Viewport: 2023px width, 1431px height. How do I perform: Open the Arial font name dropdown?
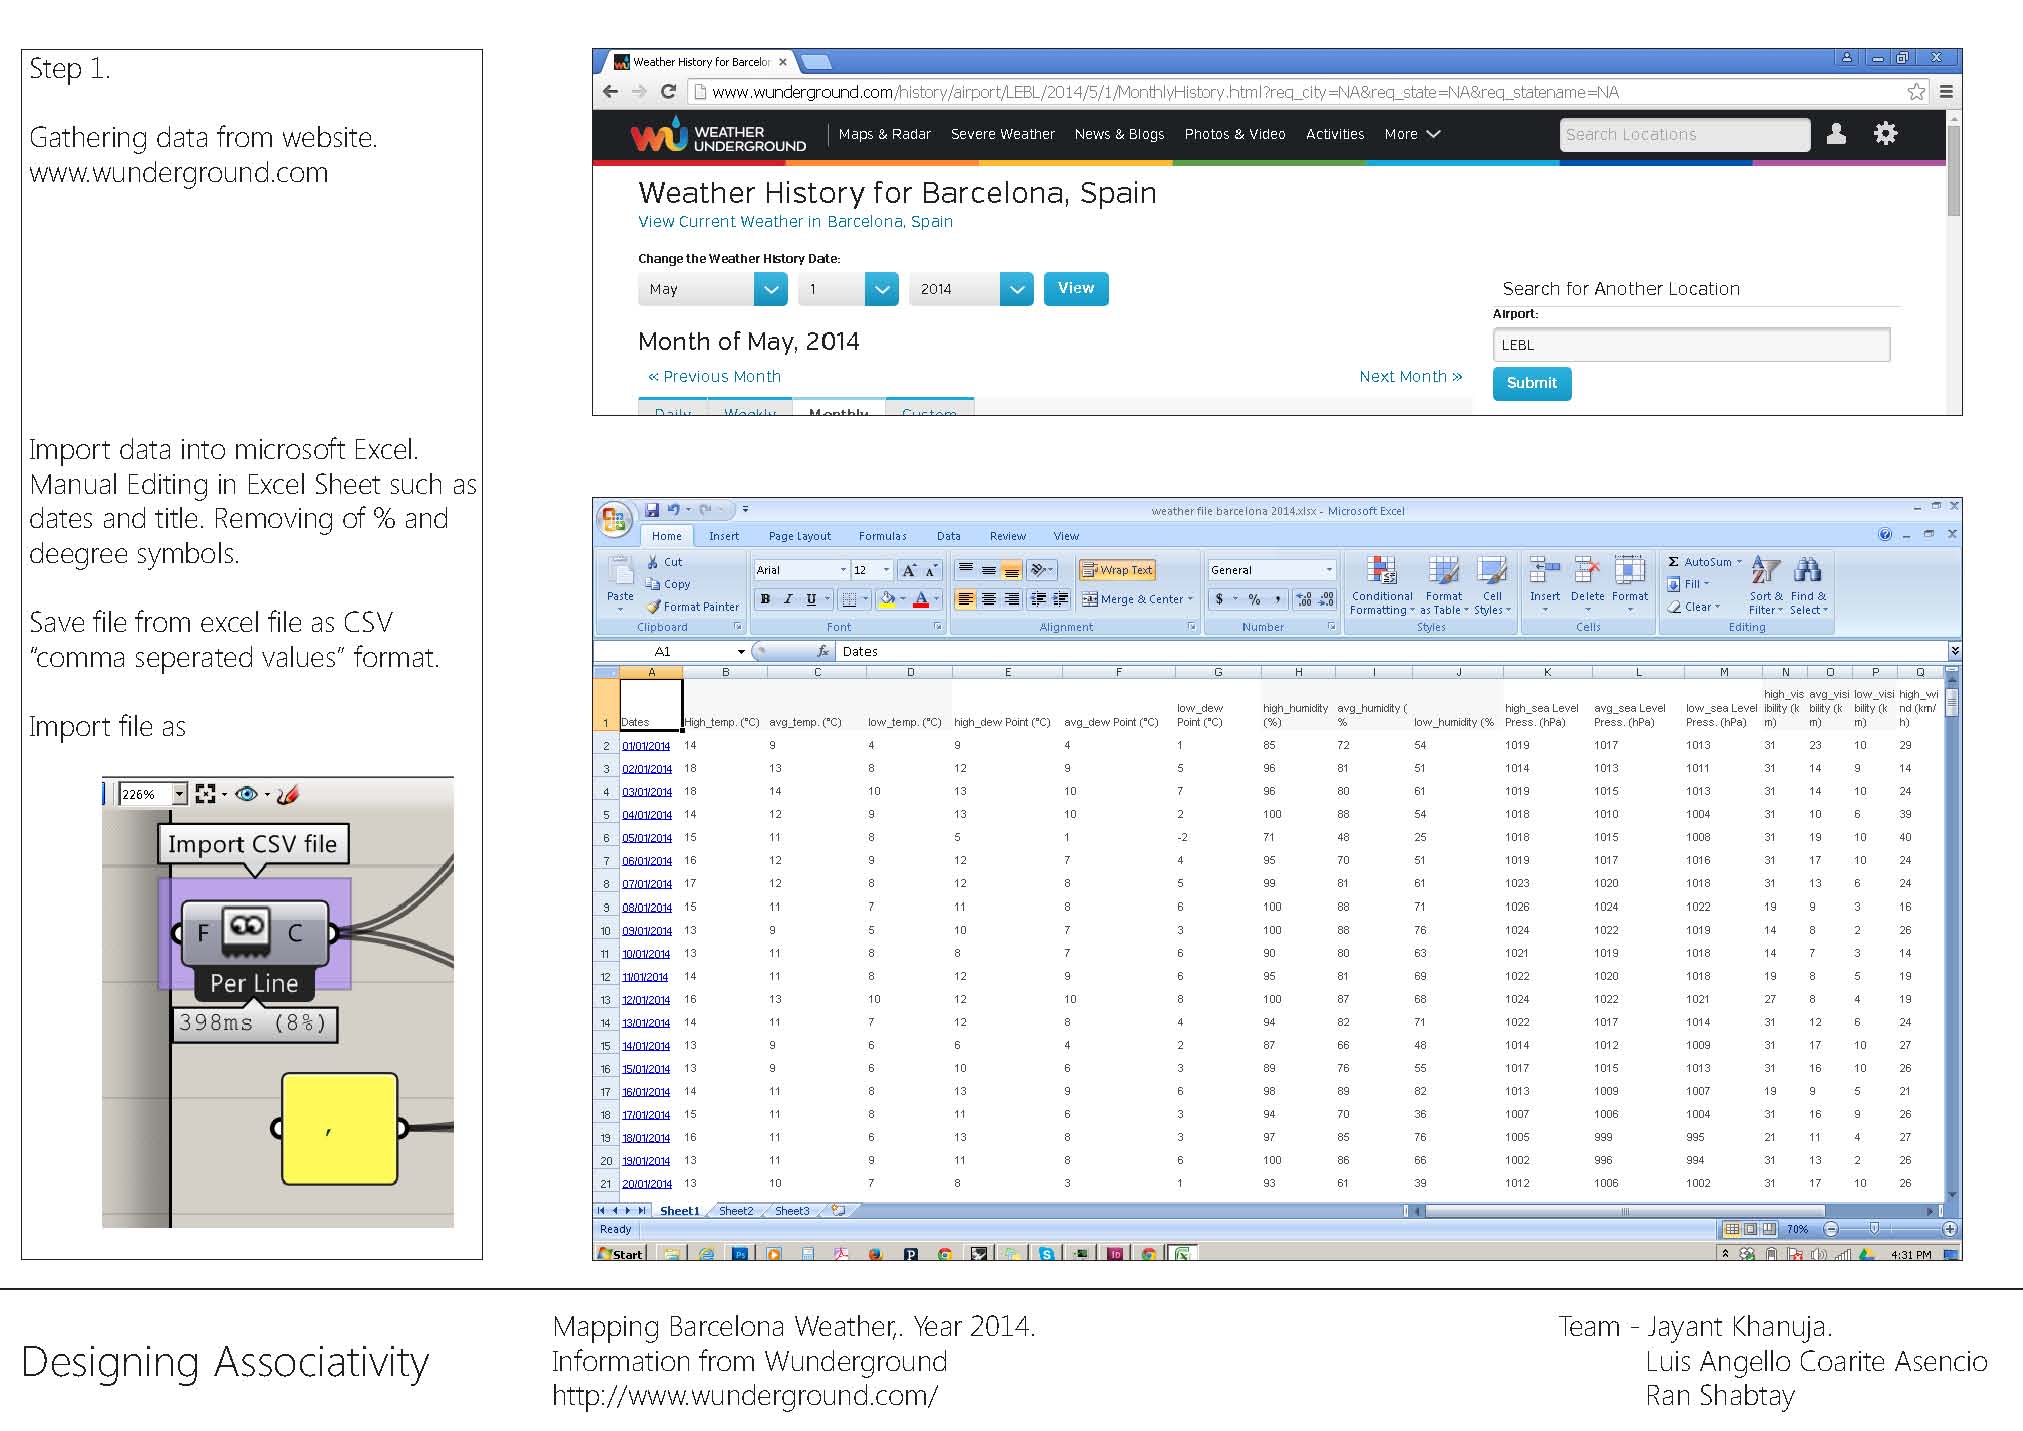(843, 570)
